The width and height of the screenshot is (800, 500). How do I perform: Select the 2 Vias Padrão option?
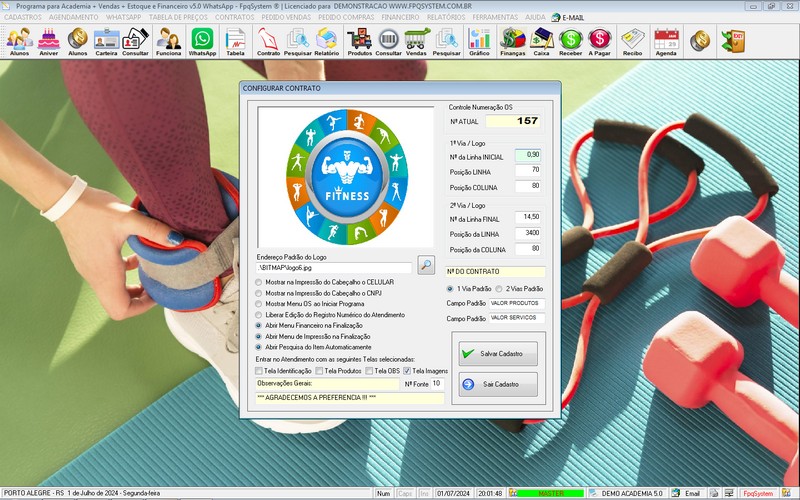click(x=498, y=288)
